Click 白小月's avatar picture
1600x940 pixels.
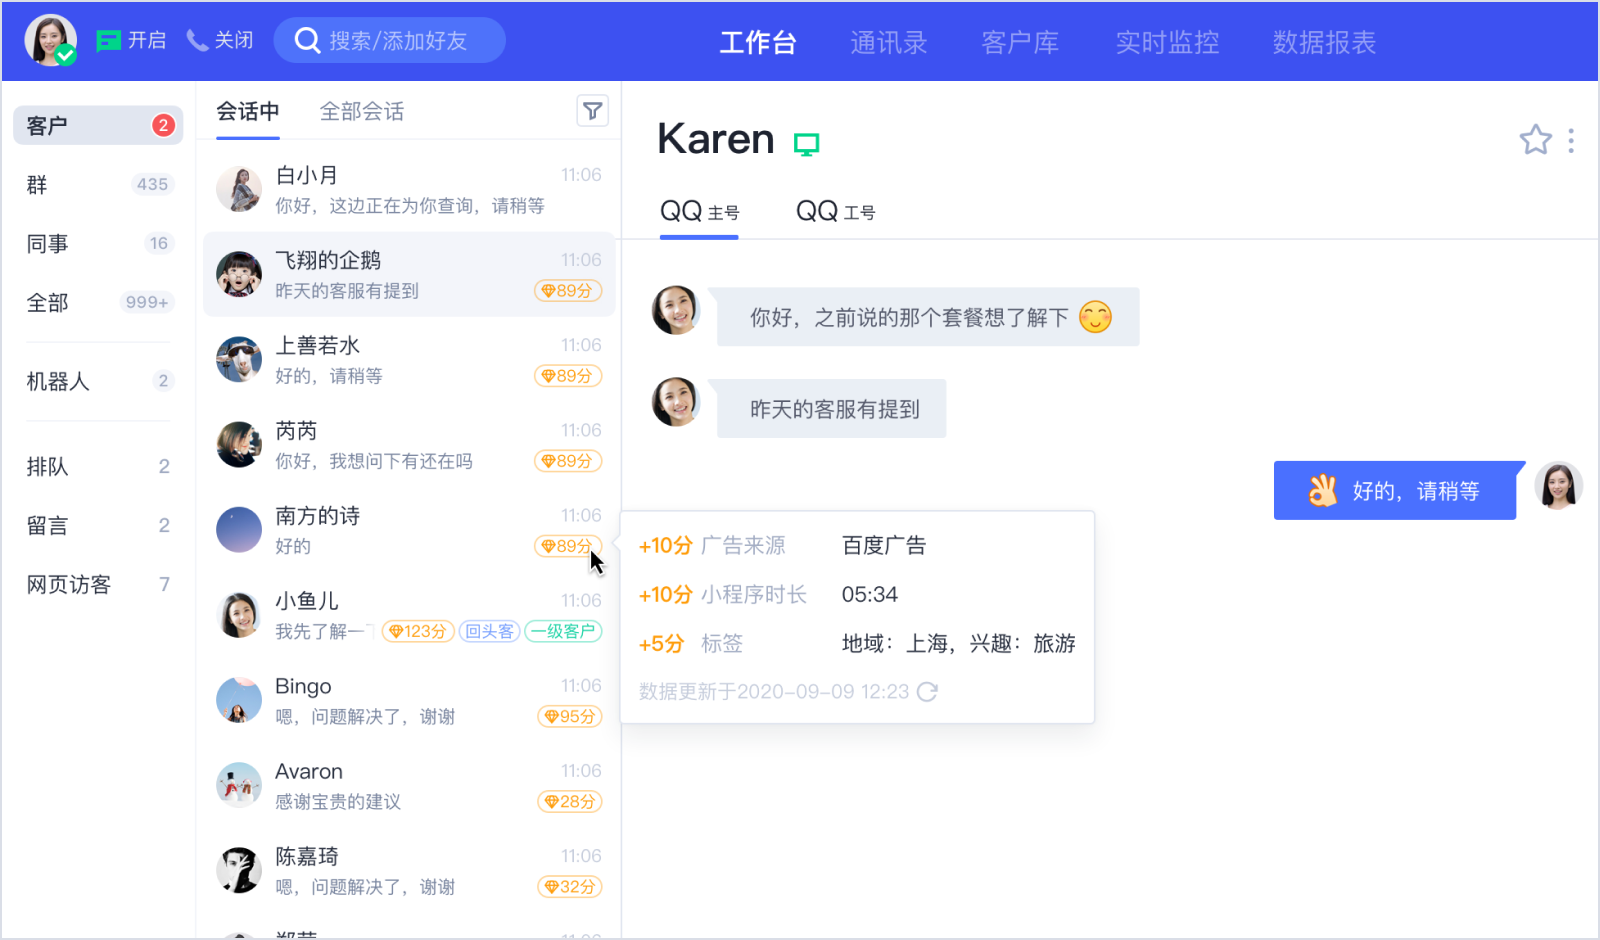[x=239, y=190]
